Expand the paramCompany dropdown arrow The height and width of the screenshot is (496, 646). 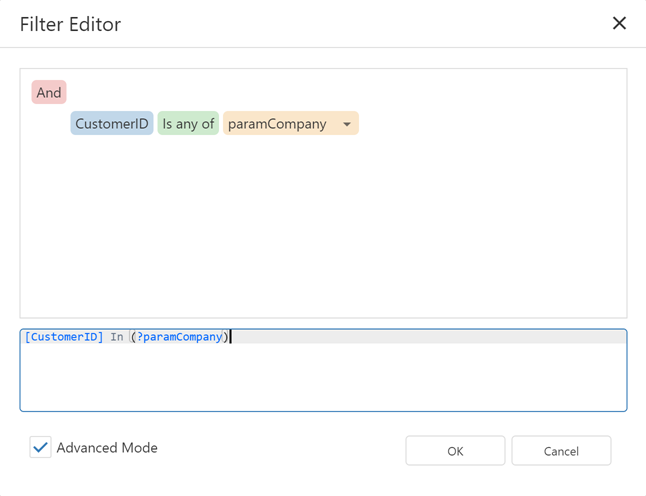pos(346,125)
